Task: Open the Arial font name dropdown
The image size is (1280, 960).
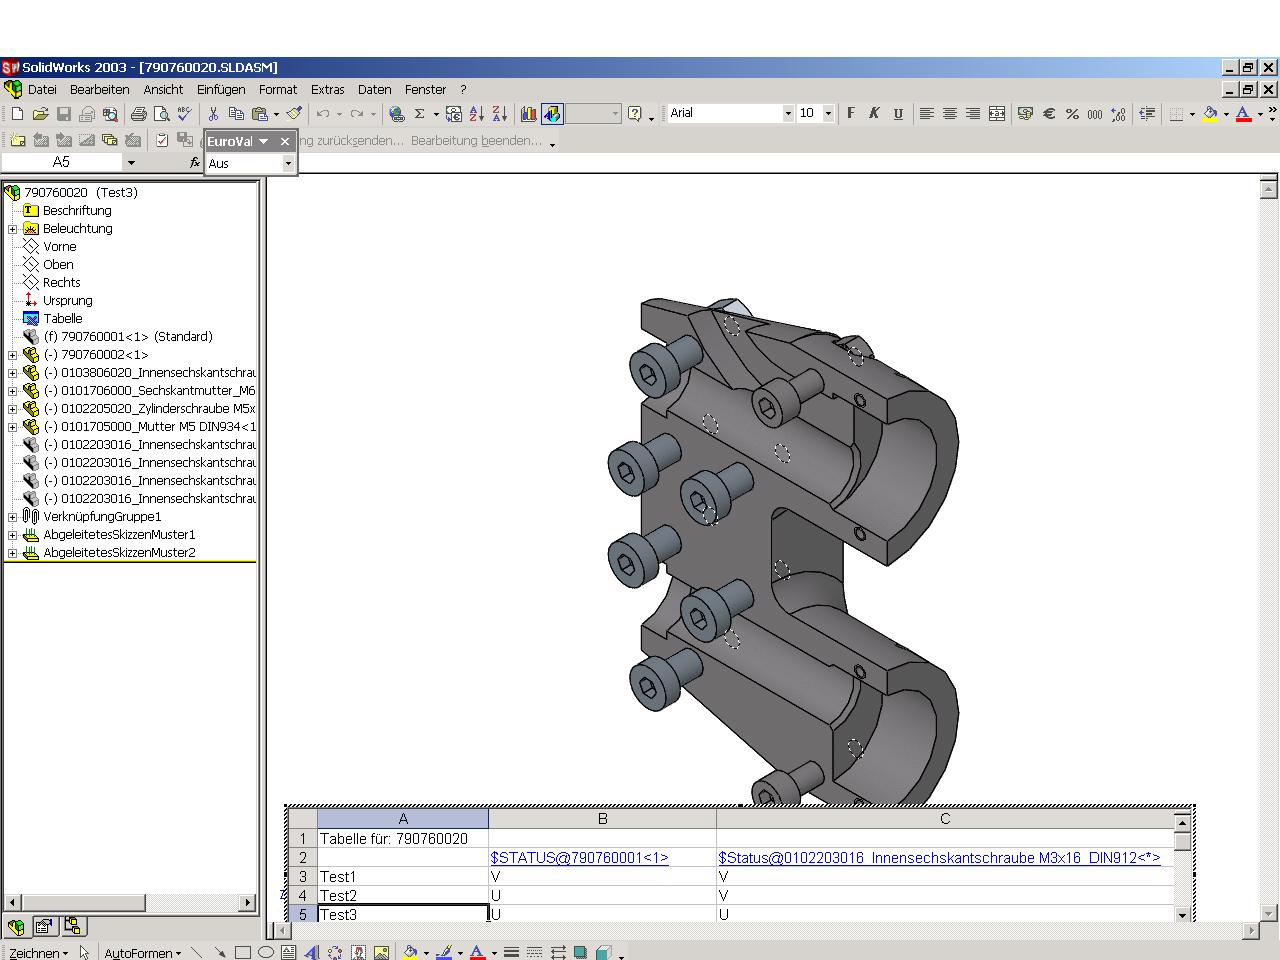Action: pos(788,114)
